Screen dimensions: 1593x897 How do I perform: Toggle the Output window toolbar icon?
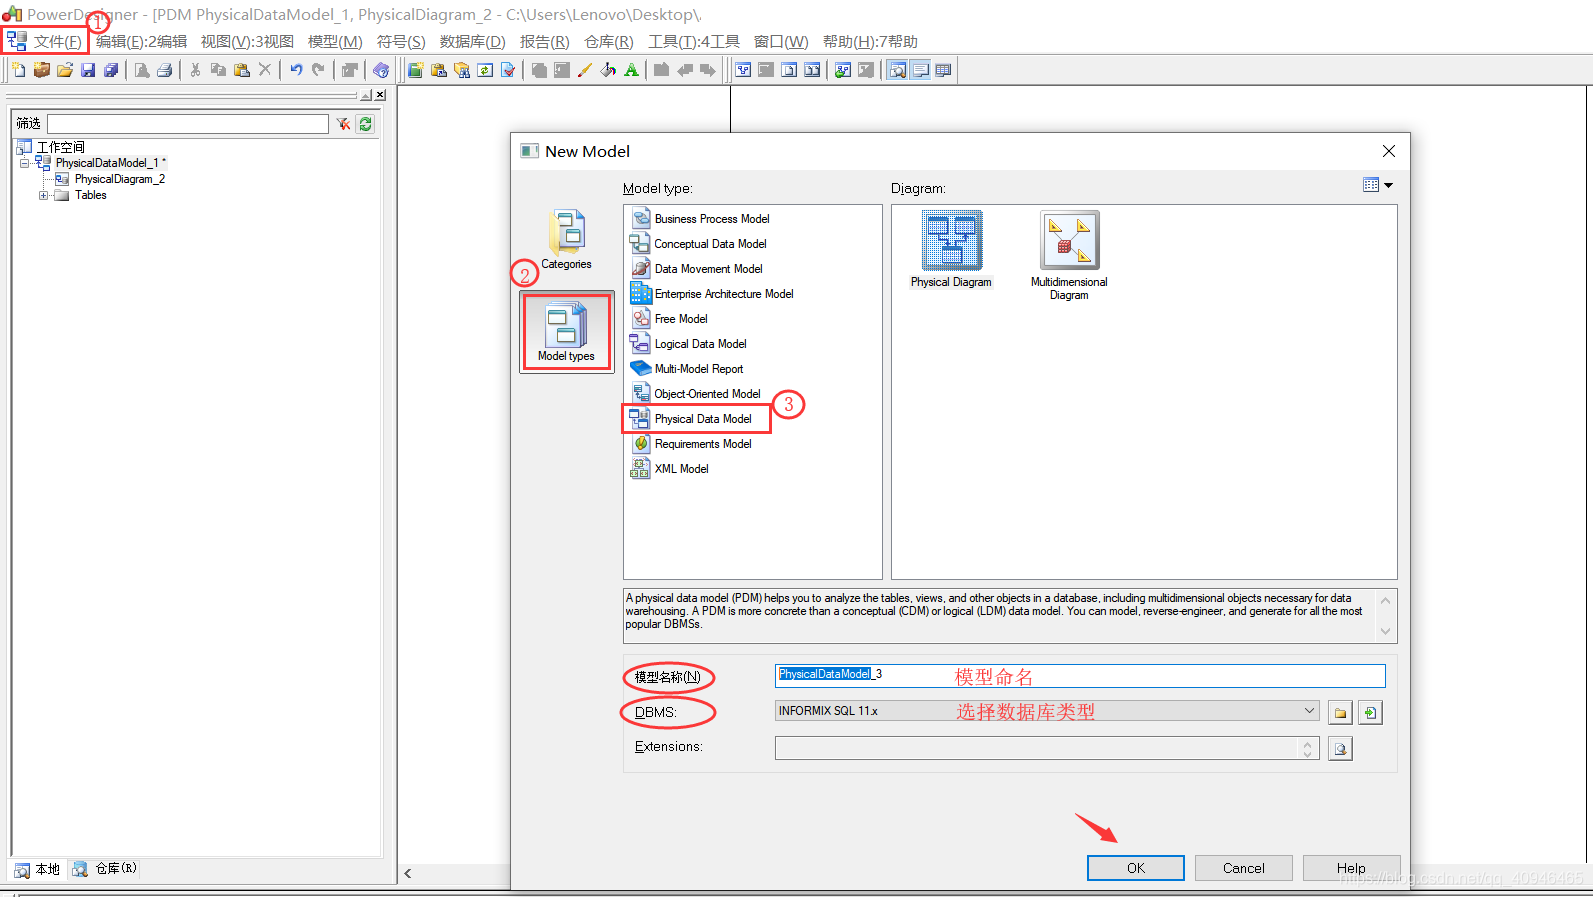[x=920, y=70]
